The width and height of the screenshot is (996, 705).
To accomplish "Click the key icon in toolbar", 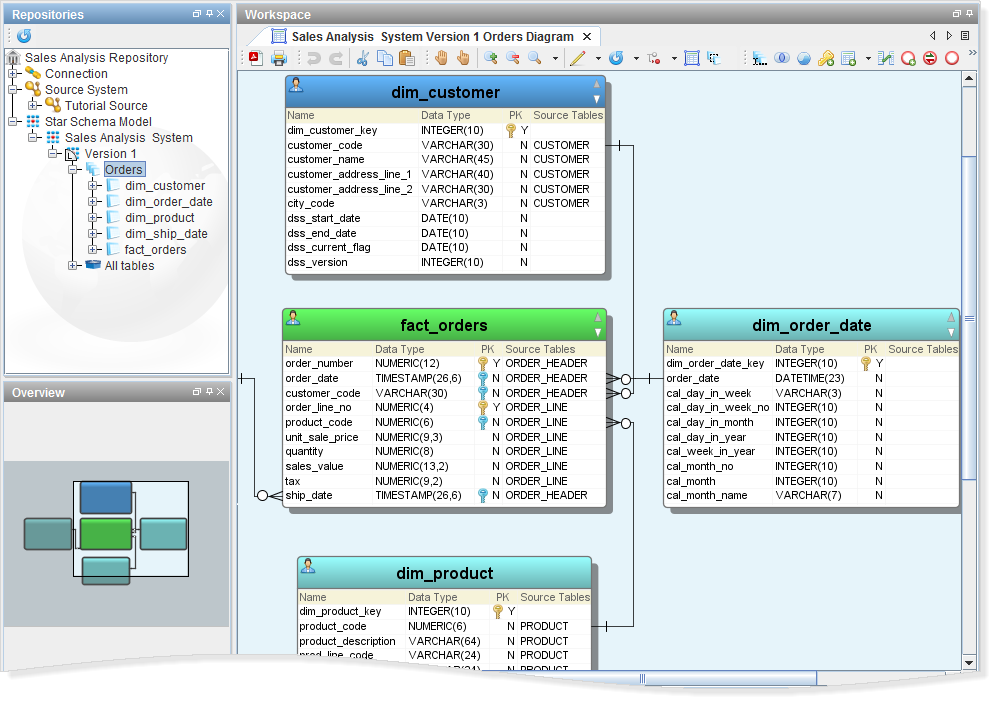I will 826,59.
